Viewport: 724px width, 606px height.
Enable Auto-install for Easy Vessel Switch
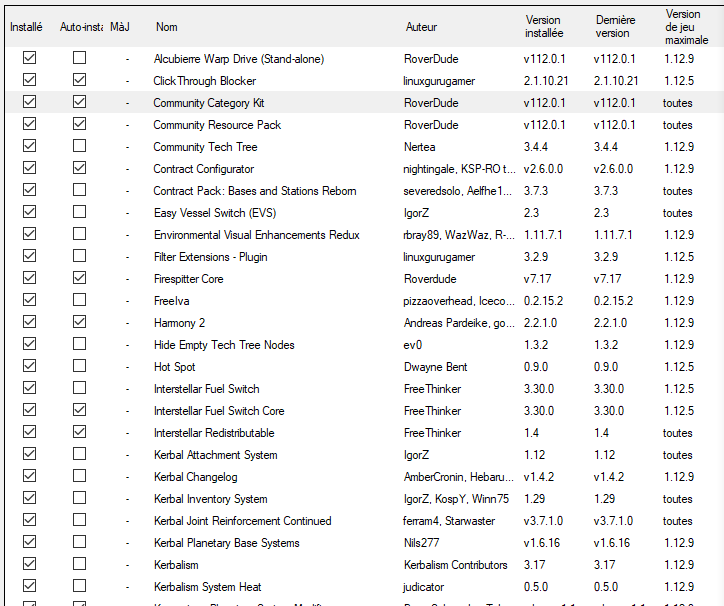click(x=79, y=212)
